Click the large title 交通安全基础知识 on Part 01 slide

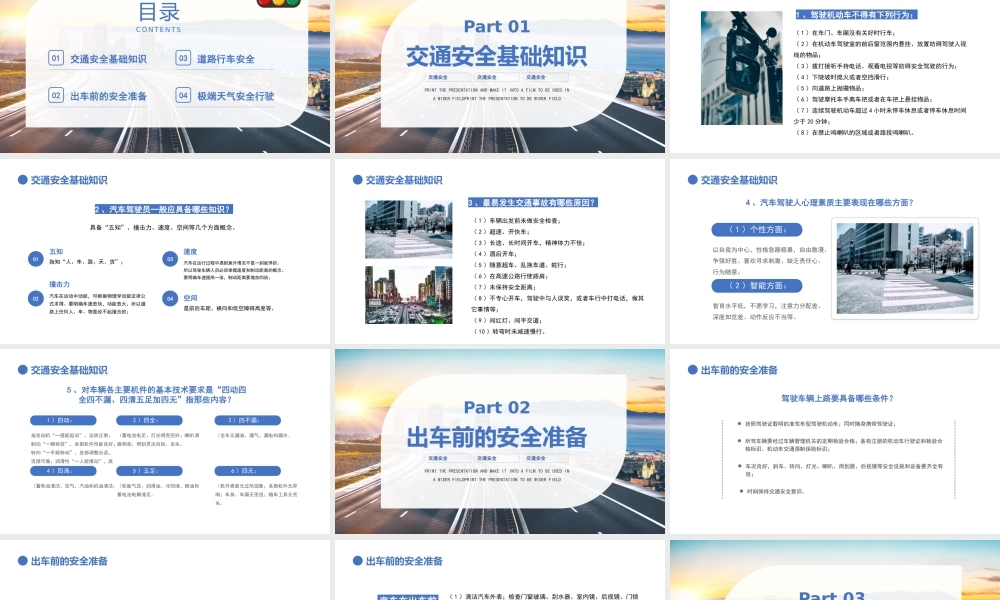pos(497,56)
